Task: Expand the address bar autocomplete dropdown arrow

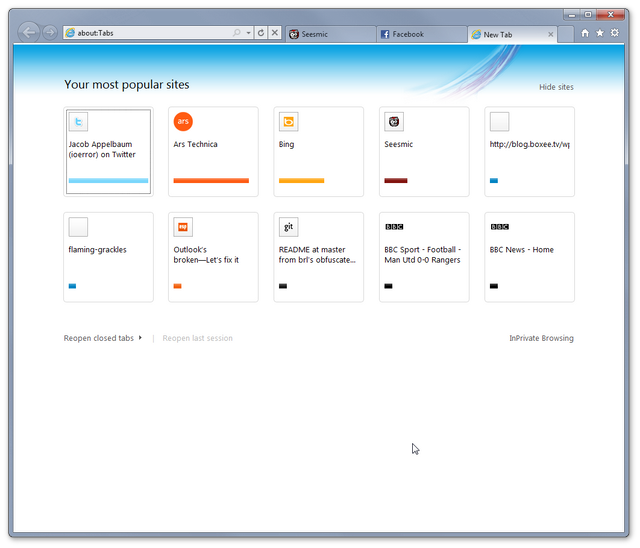Action: 248,33
